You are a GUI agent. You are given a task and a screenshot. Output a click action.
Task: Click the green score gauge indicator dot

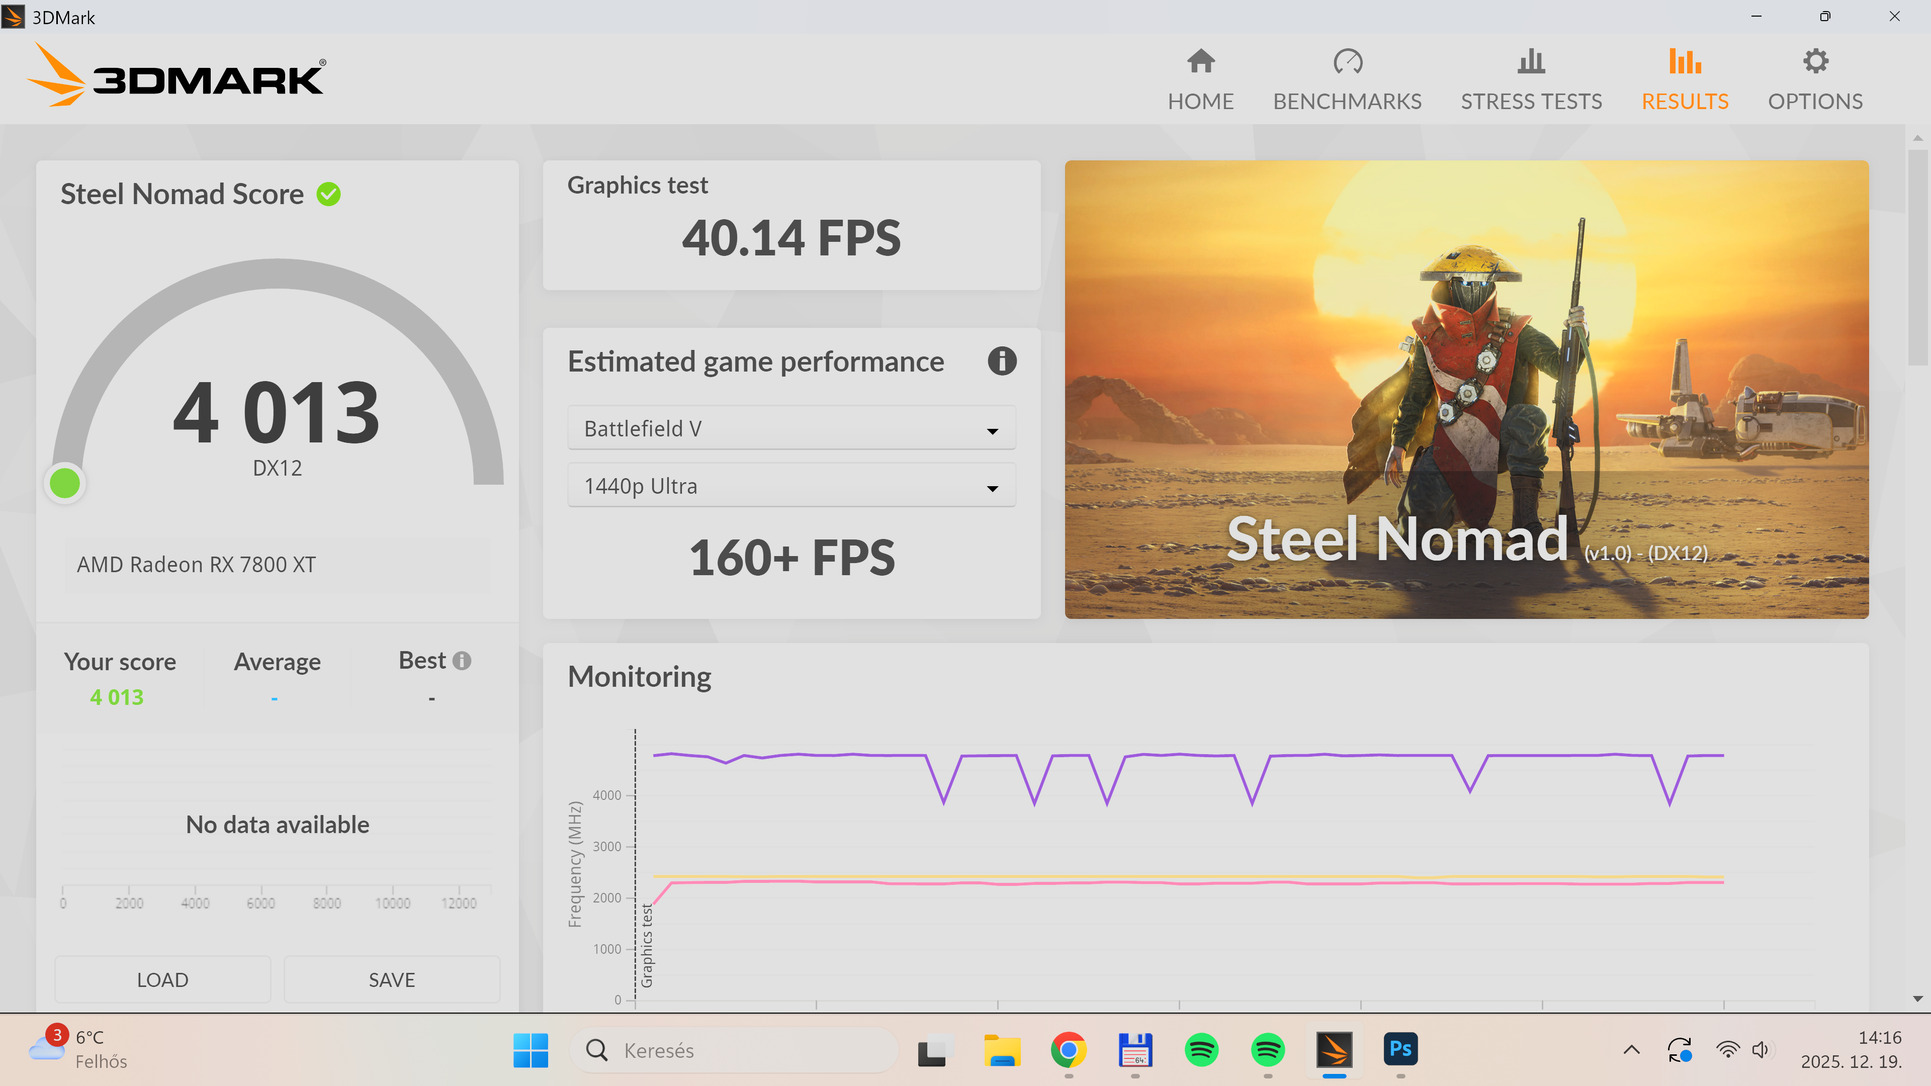pyautogui.click(x=65, y=483)
